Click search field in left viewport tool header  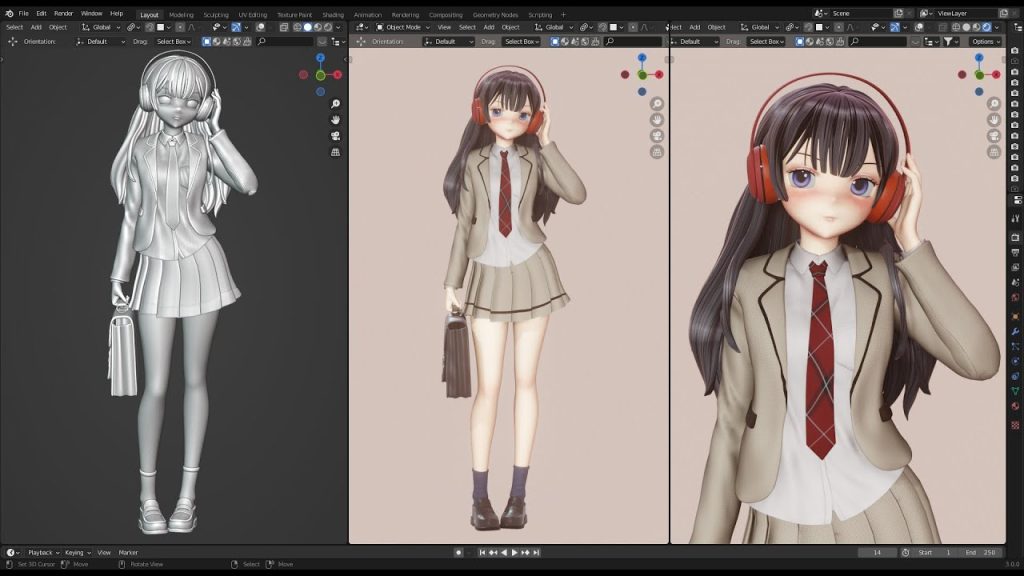pyautogui.click(x=285, y=41)
